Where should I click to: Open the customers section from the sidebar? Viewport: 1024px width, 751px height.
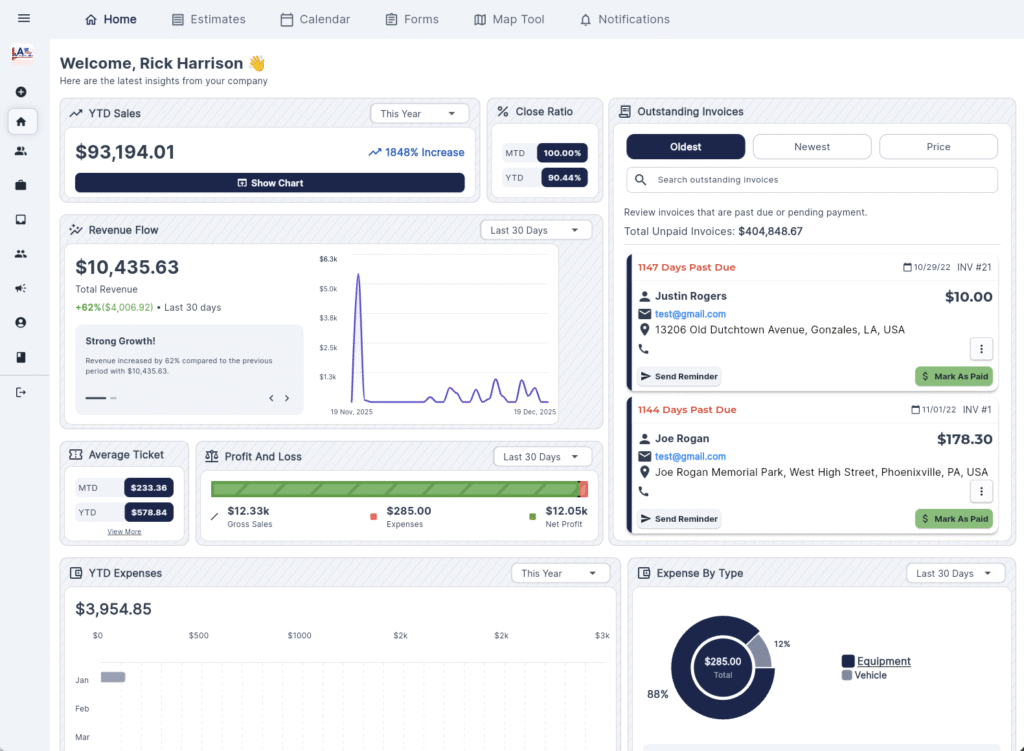click(22, 150)
